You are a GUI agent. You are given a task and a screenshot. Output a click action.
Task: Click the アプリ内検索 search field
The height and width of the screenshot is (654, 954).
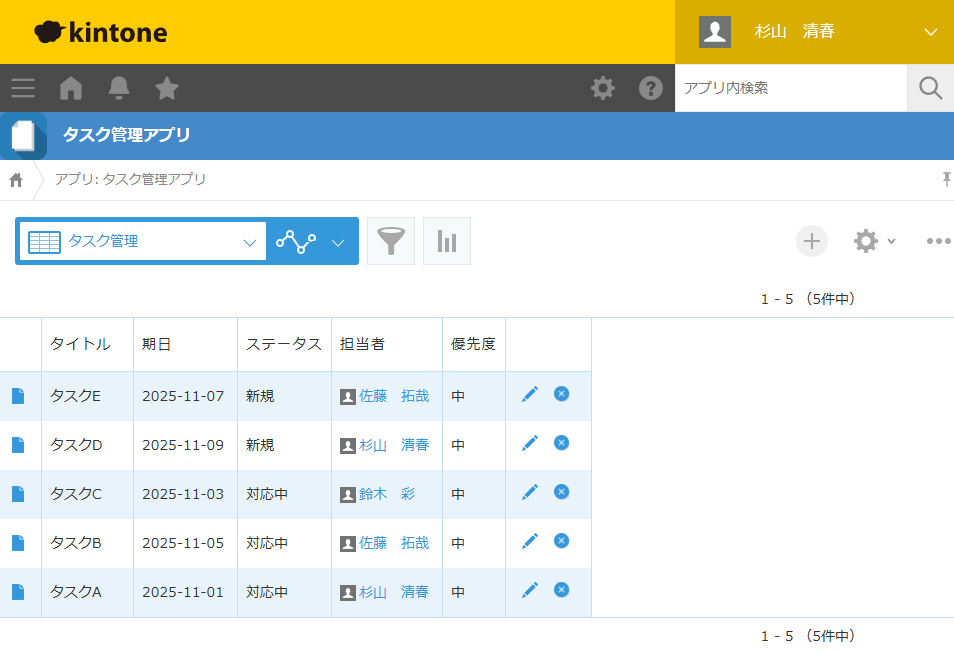coord(790,88)
